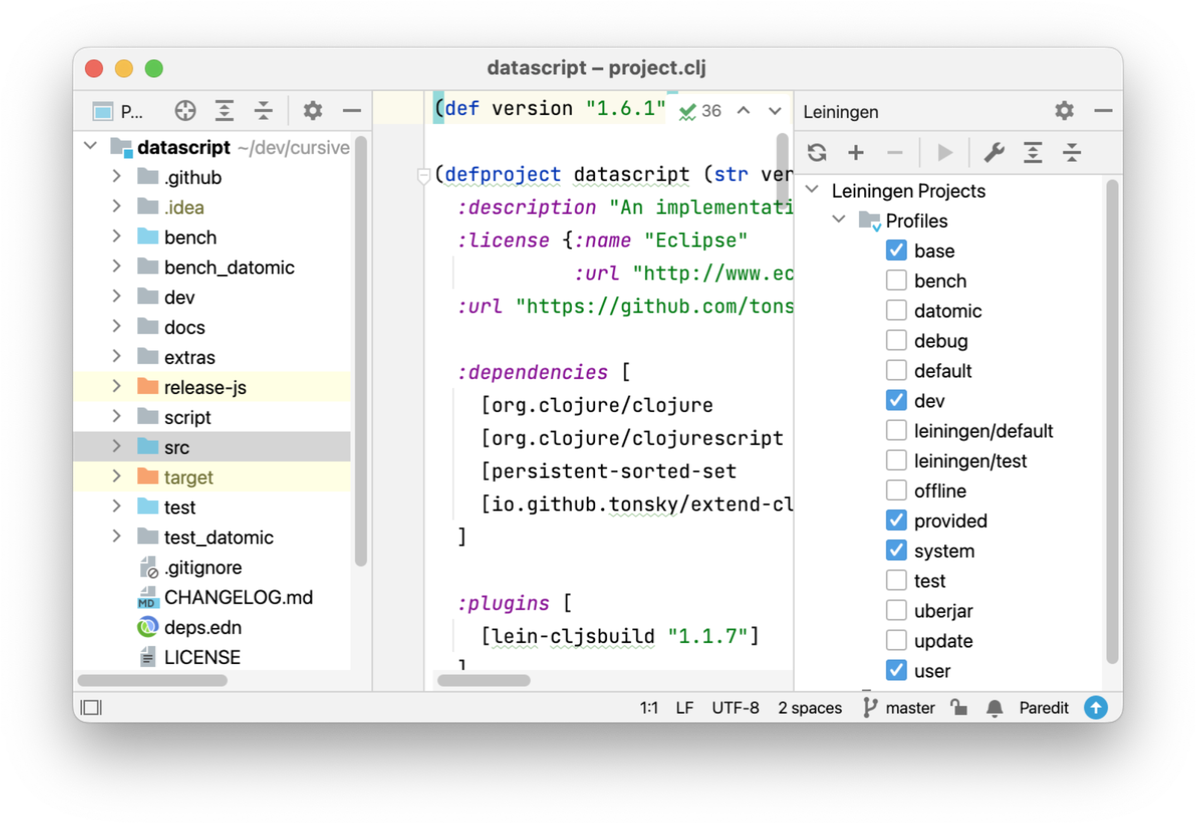Hide the Project tool window
Image resolution: width=1196 pixels, height=823 pixels.
(x=352, y=111)
